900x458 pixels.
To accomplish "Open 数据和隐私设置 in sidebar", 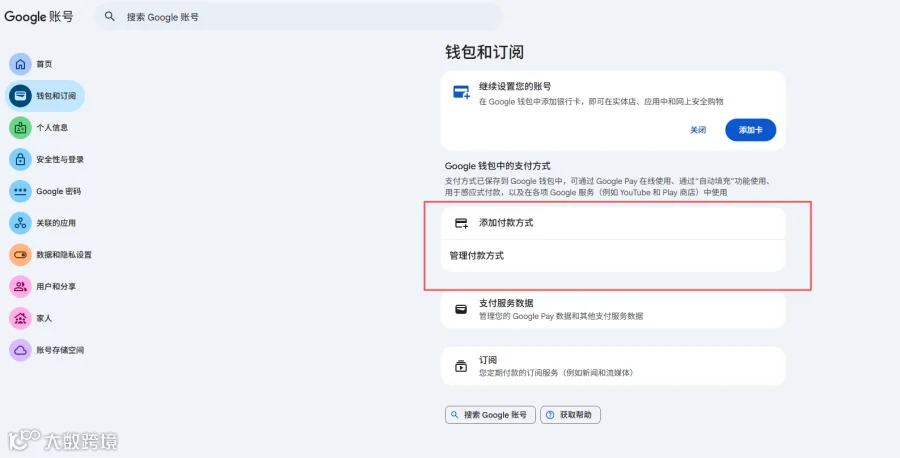I will (x=64, y=255).
